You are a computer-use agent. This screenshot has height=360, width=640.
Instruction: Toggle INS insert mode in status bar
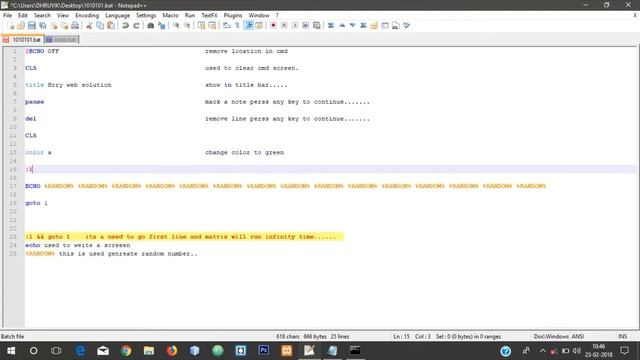pyautogui.click(x=622, y=337)
